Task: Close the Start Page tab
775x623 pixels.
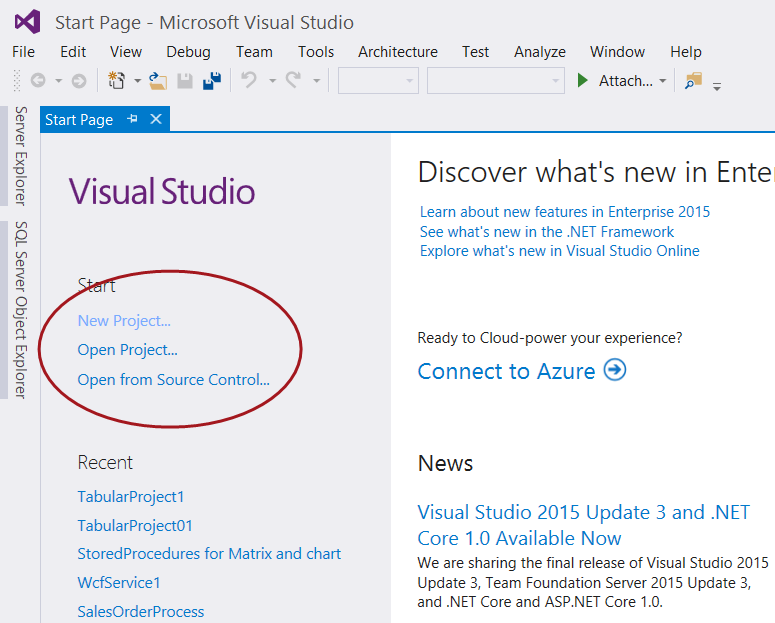Action: [156, 119]
